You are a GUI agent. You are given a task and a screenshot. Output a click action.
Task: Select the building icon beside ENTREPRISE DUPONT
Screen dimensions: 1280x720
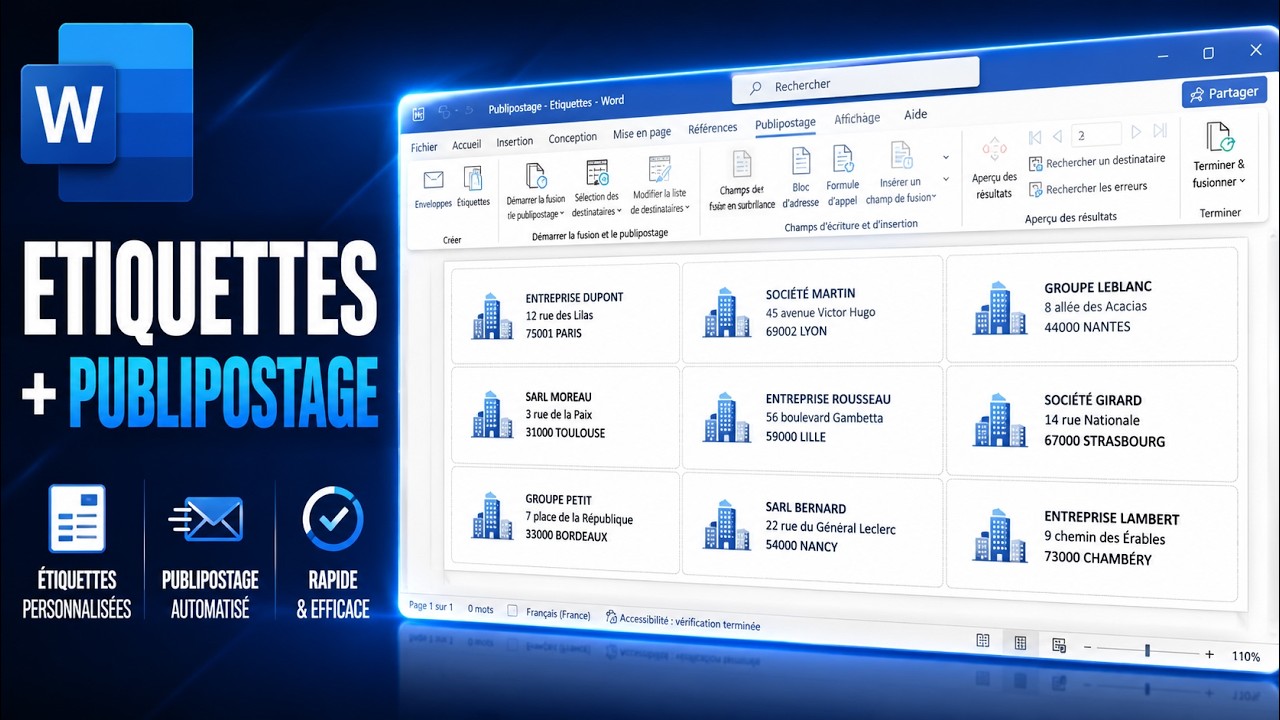(x=492, y=316)
